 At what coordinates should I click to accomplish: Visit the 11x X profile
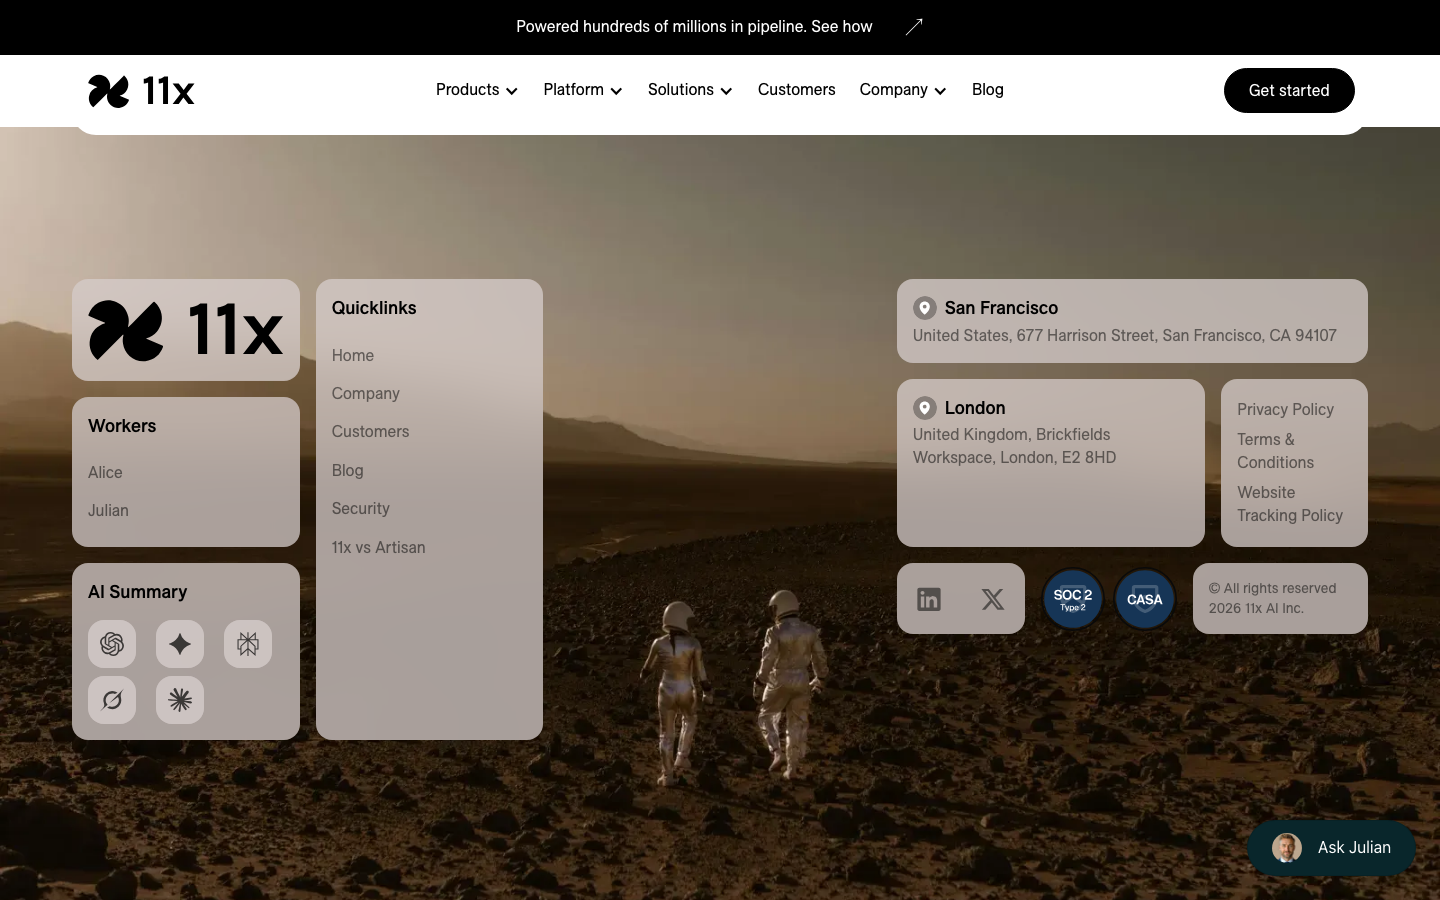click(993, 599)
